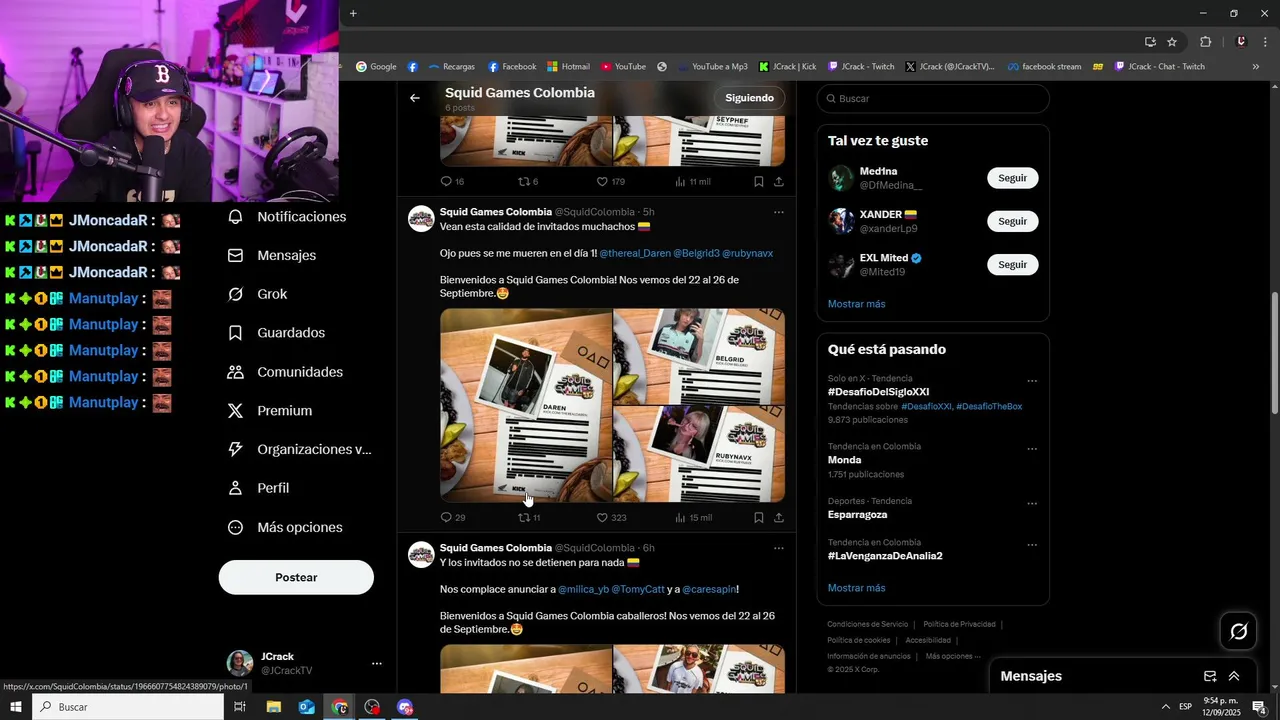Open the Monda trend
This screenshot has width=1280, height=720.
(844, 460)
